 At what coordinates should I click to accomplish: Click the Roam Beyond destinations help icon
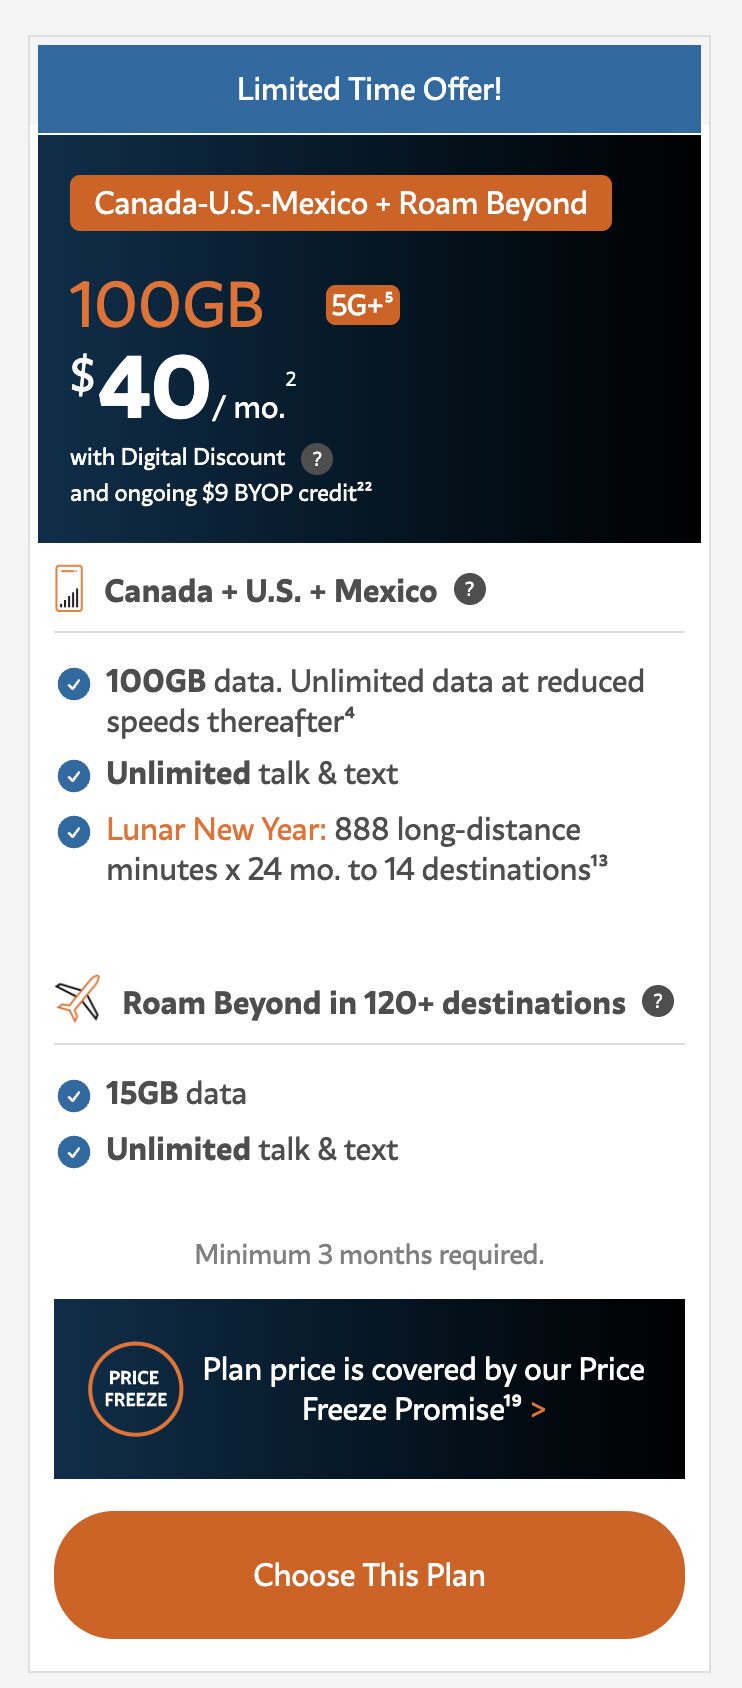click(x=657, y=1001)
